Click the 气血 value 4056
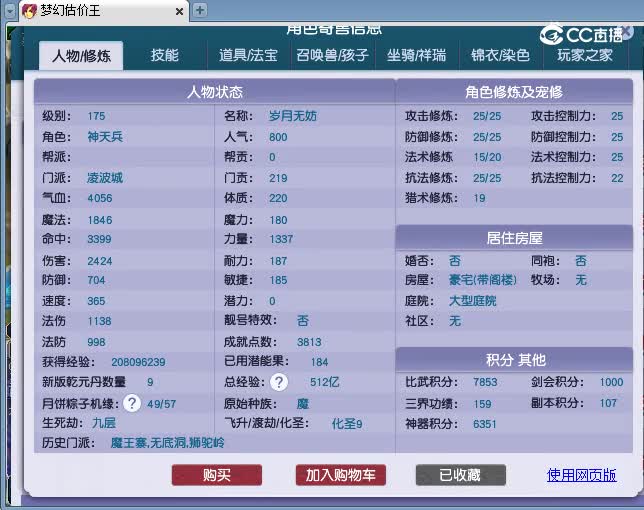This screenshot has height=510, width=644. (100, 198)
